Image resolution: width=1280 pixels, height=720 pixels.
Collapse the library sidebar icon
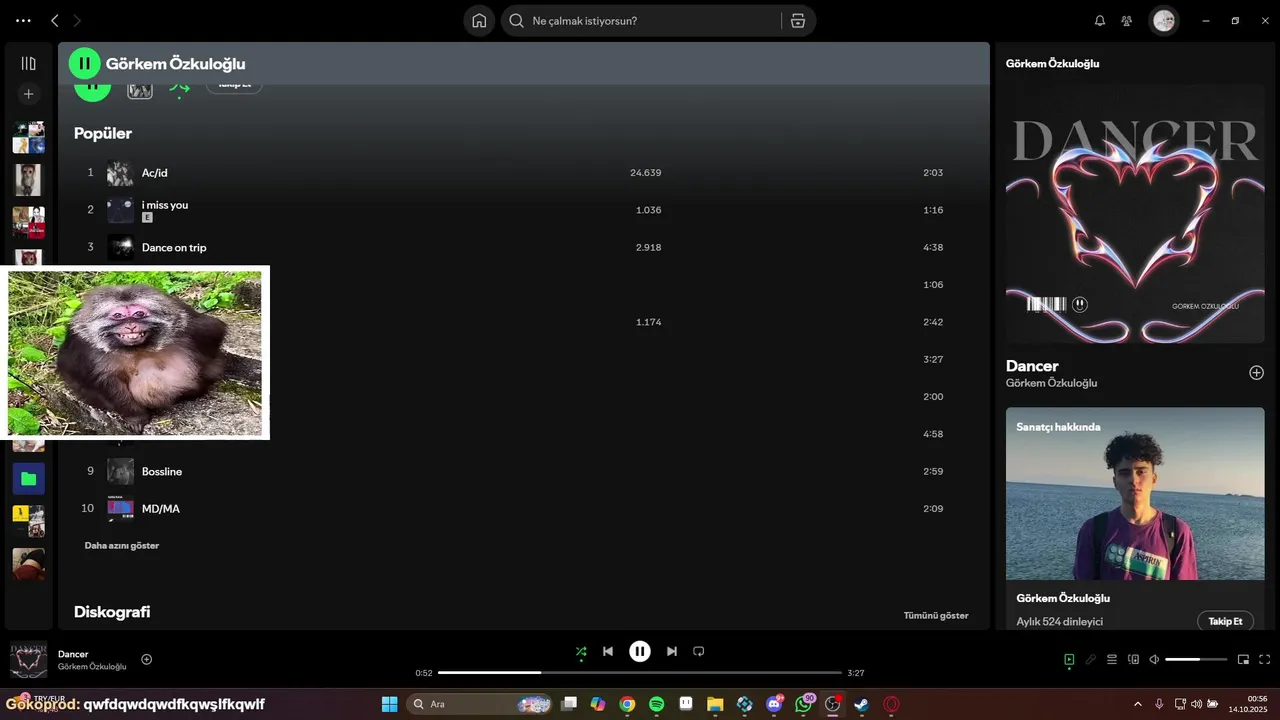(28, 63)
